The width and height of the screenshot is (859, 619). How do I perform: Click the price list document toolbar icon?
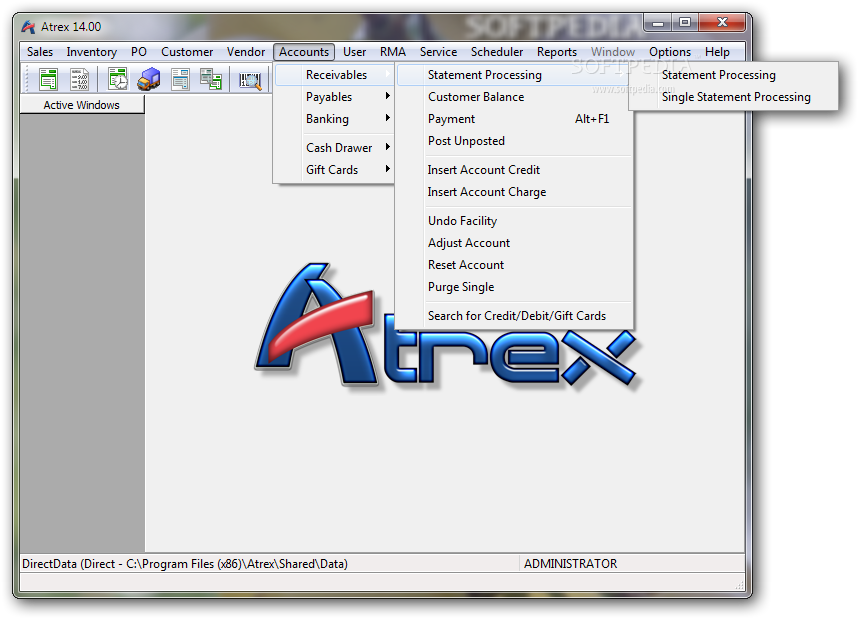(x=79, y=79)
